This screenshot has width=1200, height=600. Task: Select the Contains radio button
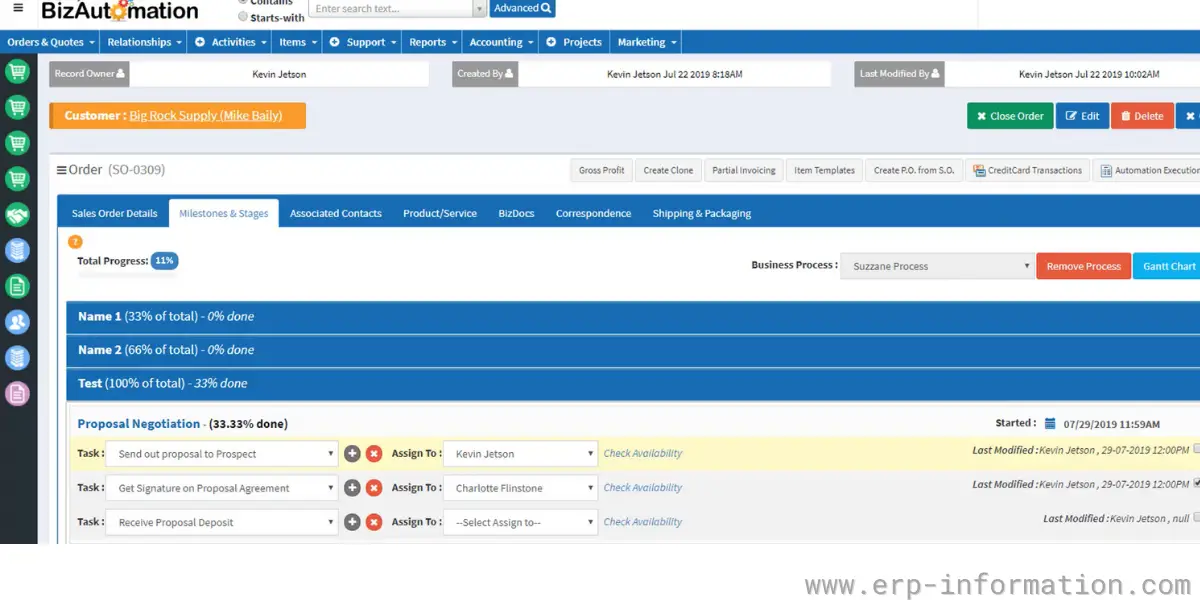pos(243,3)
